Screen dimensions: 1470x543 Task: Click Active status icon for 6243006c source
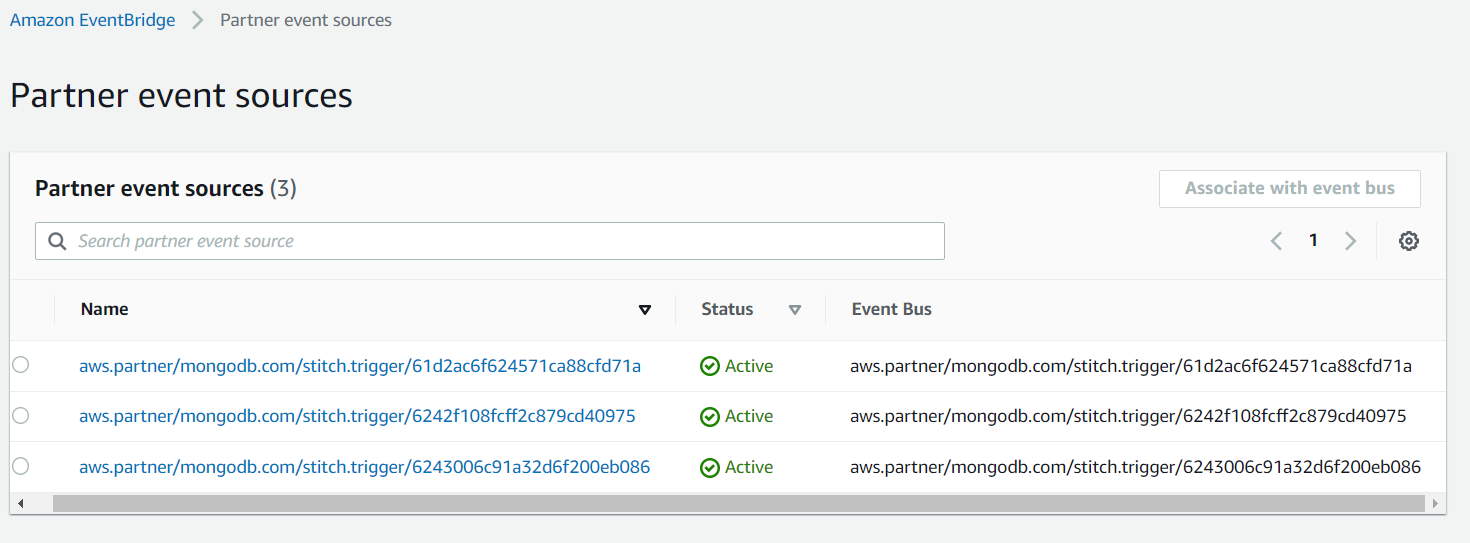(x=710, y=467)
